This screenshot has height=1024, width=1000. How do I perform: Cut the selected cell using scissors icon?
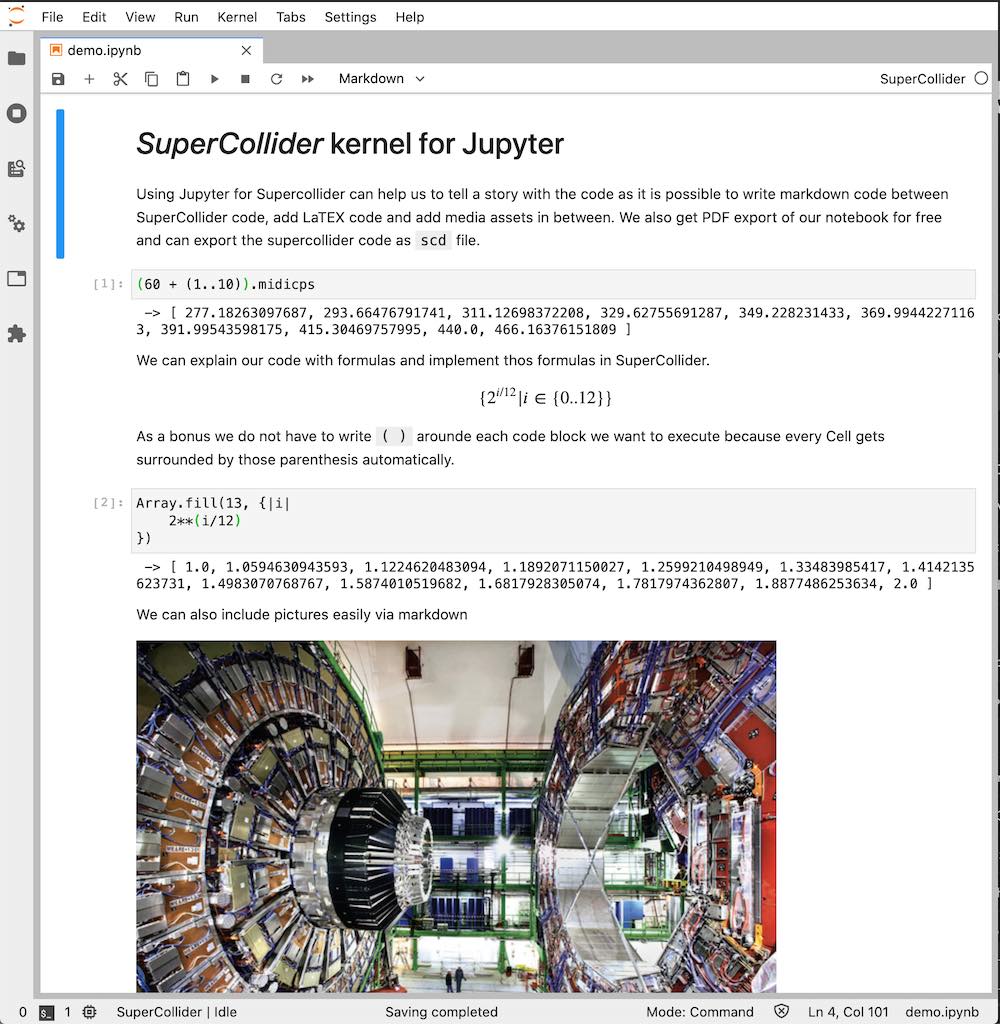coord(120,79)
